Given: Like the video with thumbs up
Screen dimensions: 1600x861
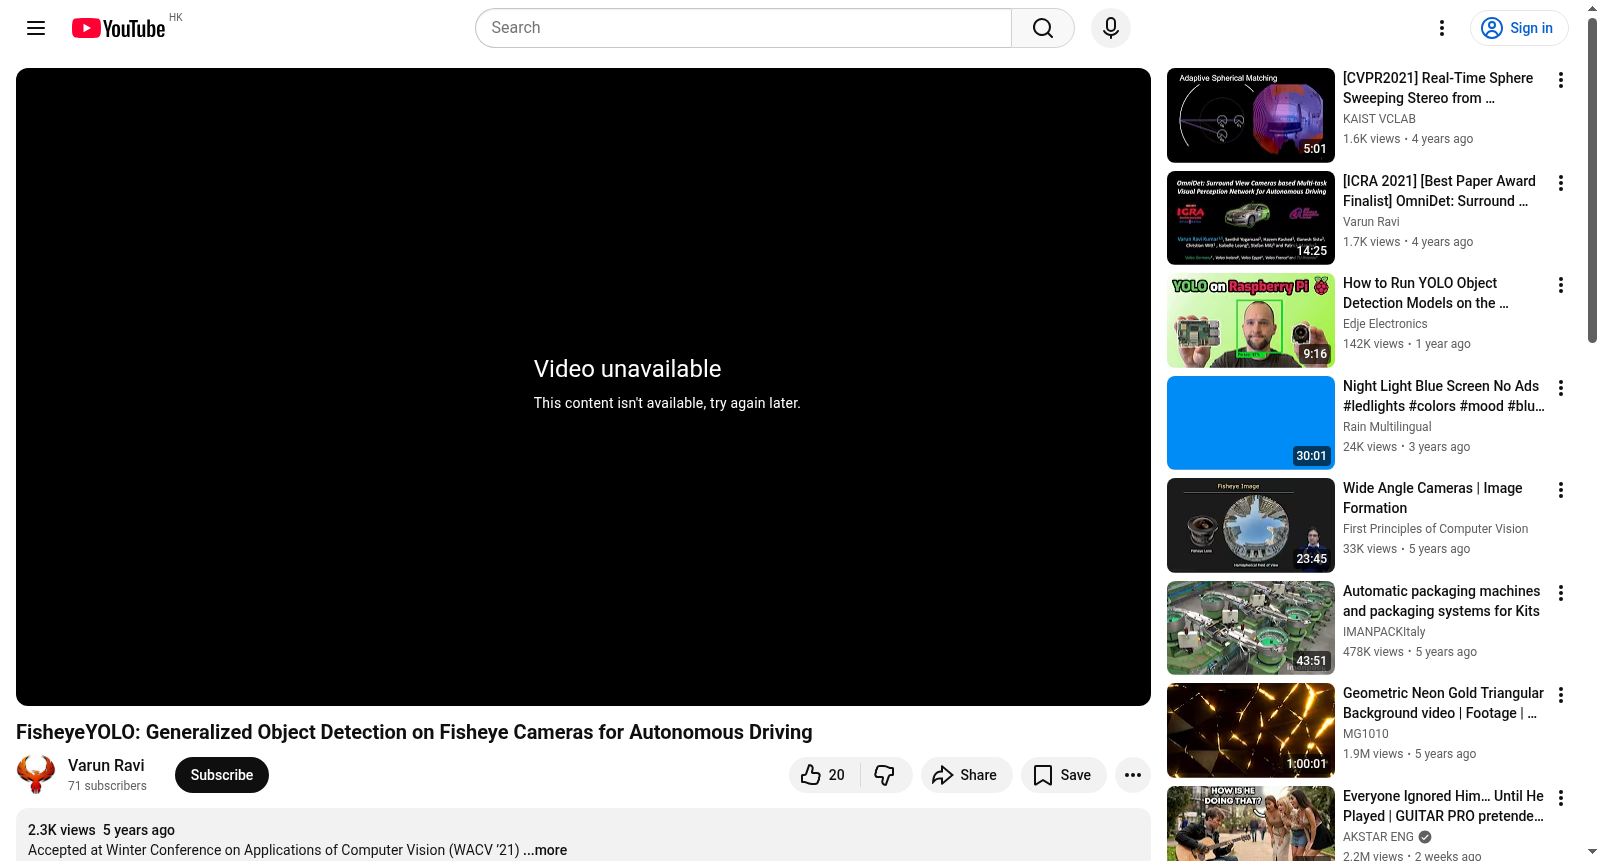Looking at the screenshot, I should (x=824, y=775).
